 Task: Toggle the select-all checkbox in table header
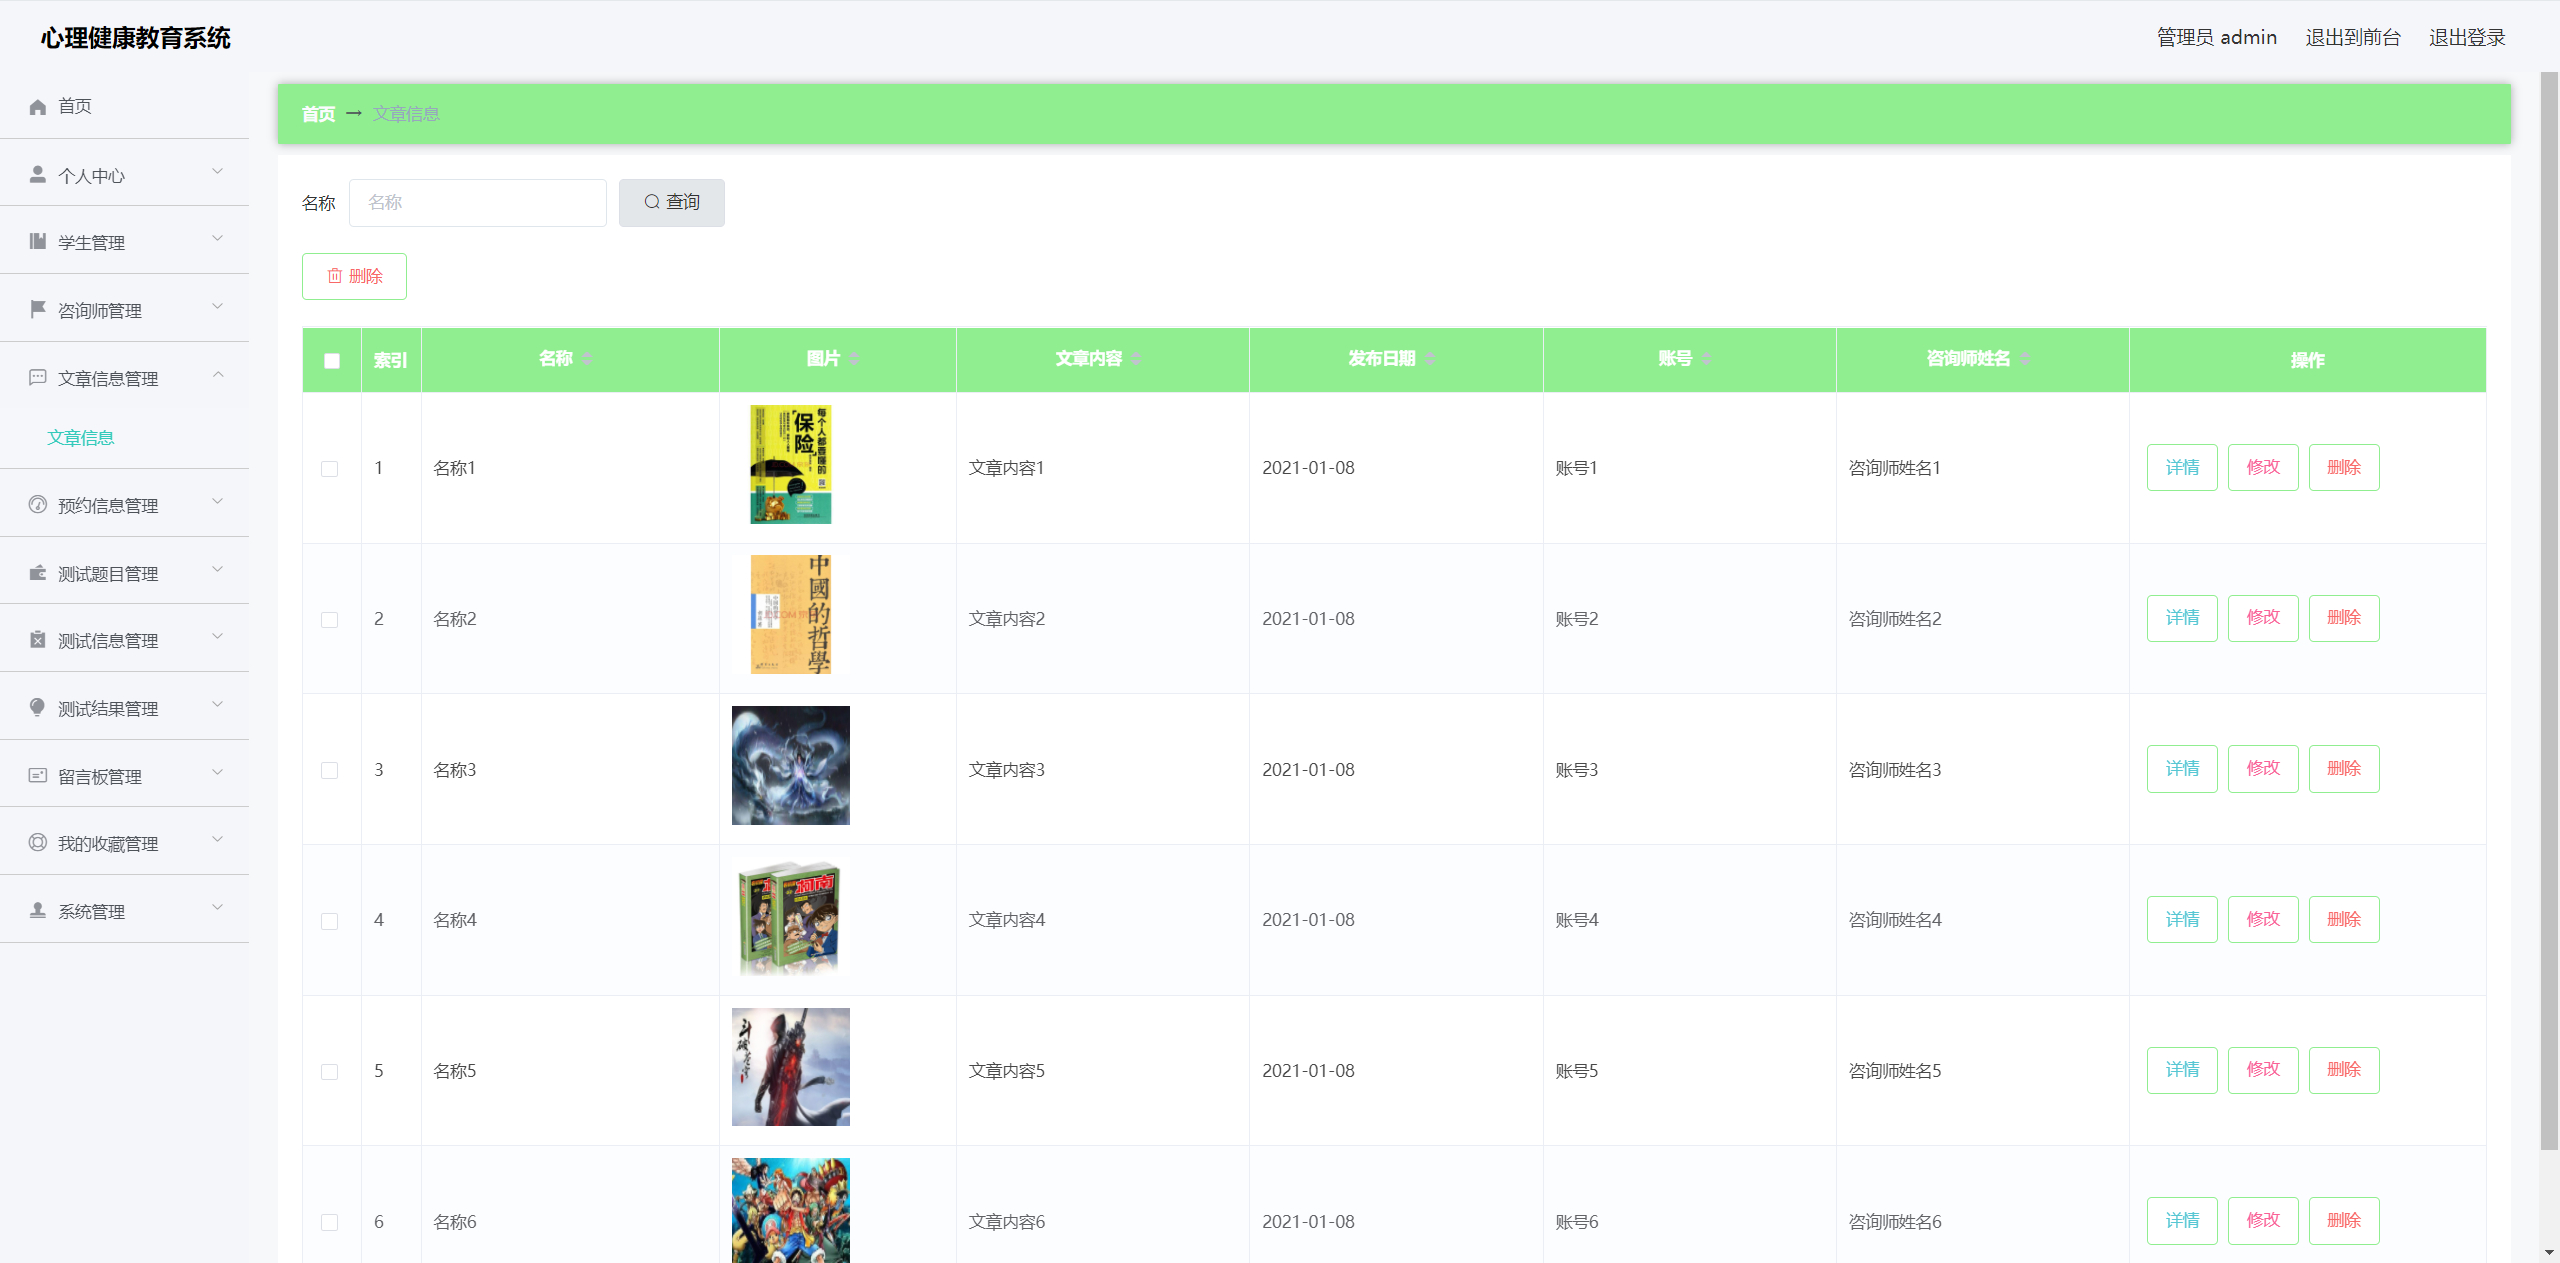(332, 361)
